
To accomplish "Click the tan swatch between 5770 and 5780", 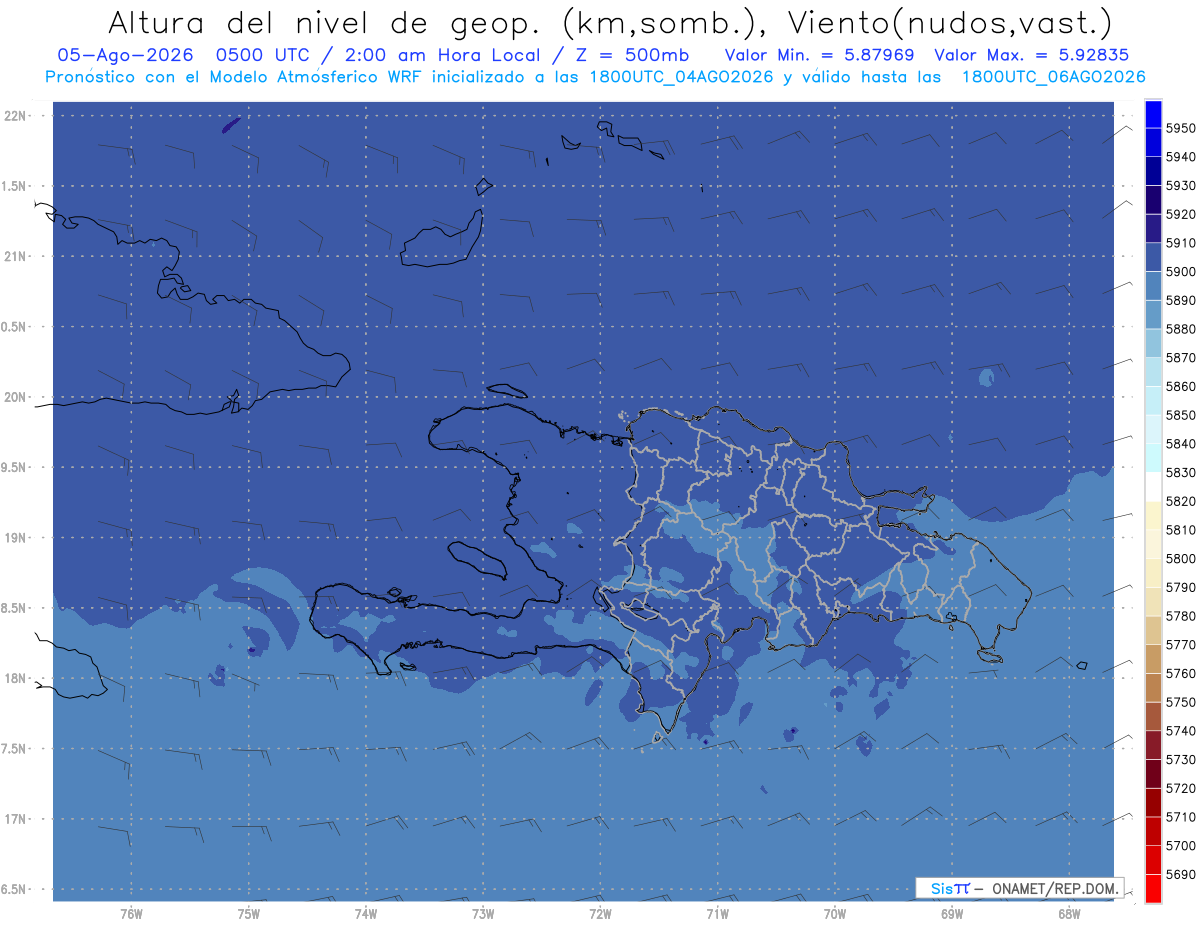I will [x=1153, y=630].
